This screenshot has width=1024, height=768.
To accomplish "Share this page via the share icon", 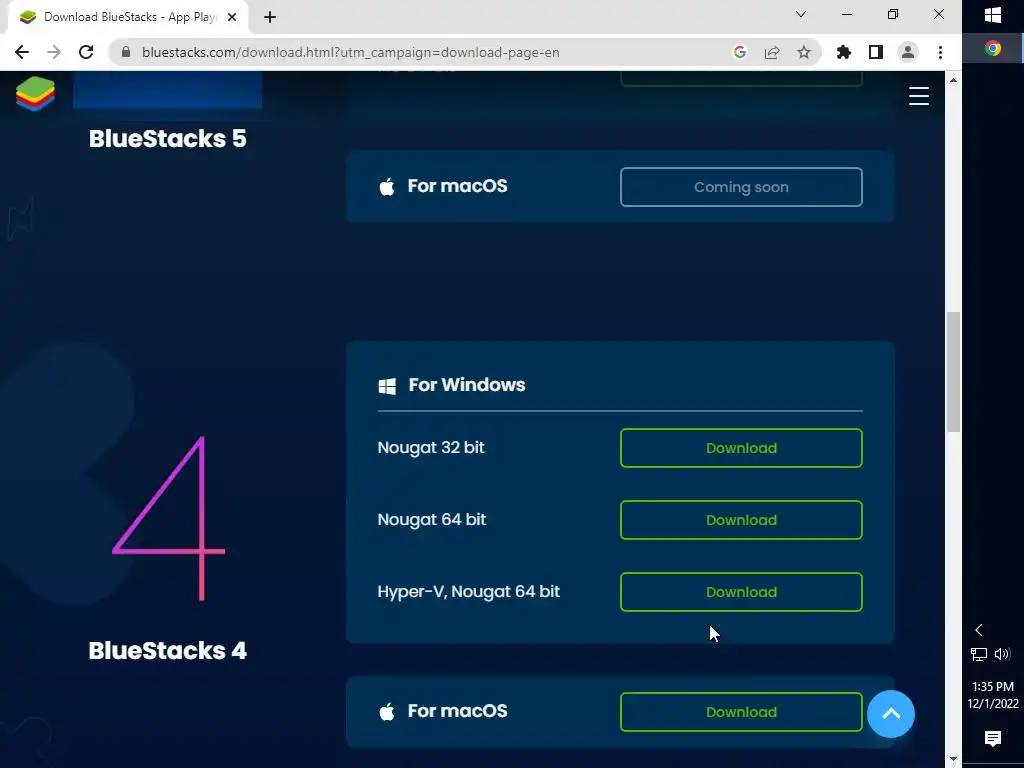I will [x=772, y=52].
